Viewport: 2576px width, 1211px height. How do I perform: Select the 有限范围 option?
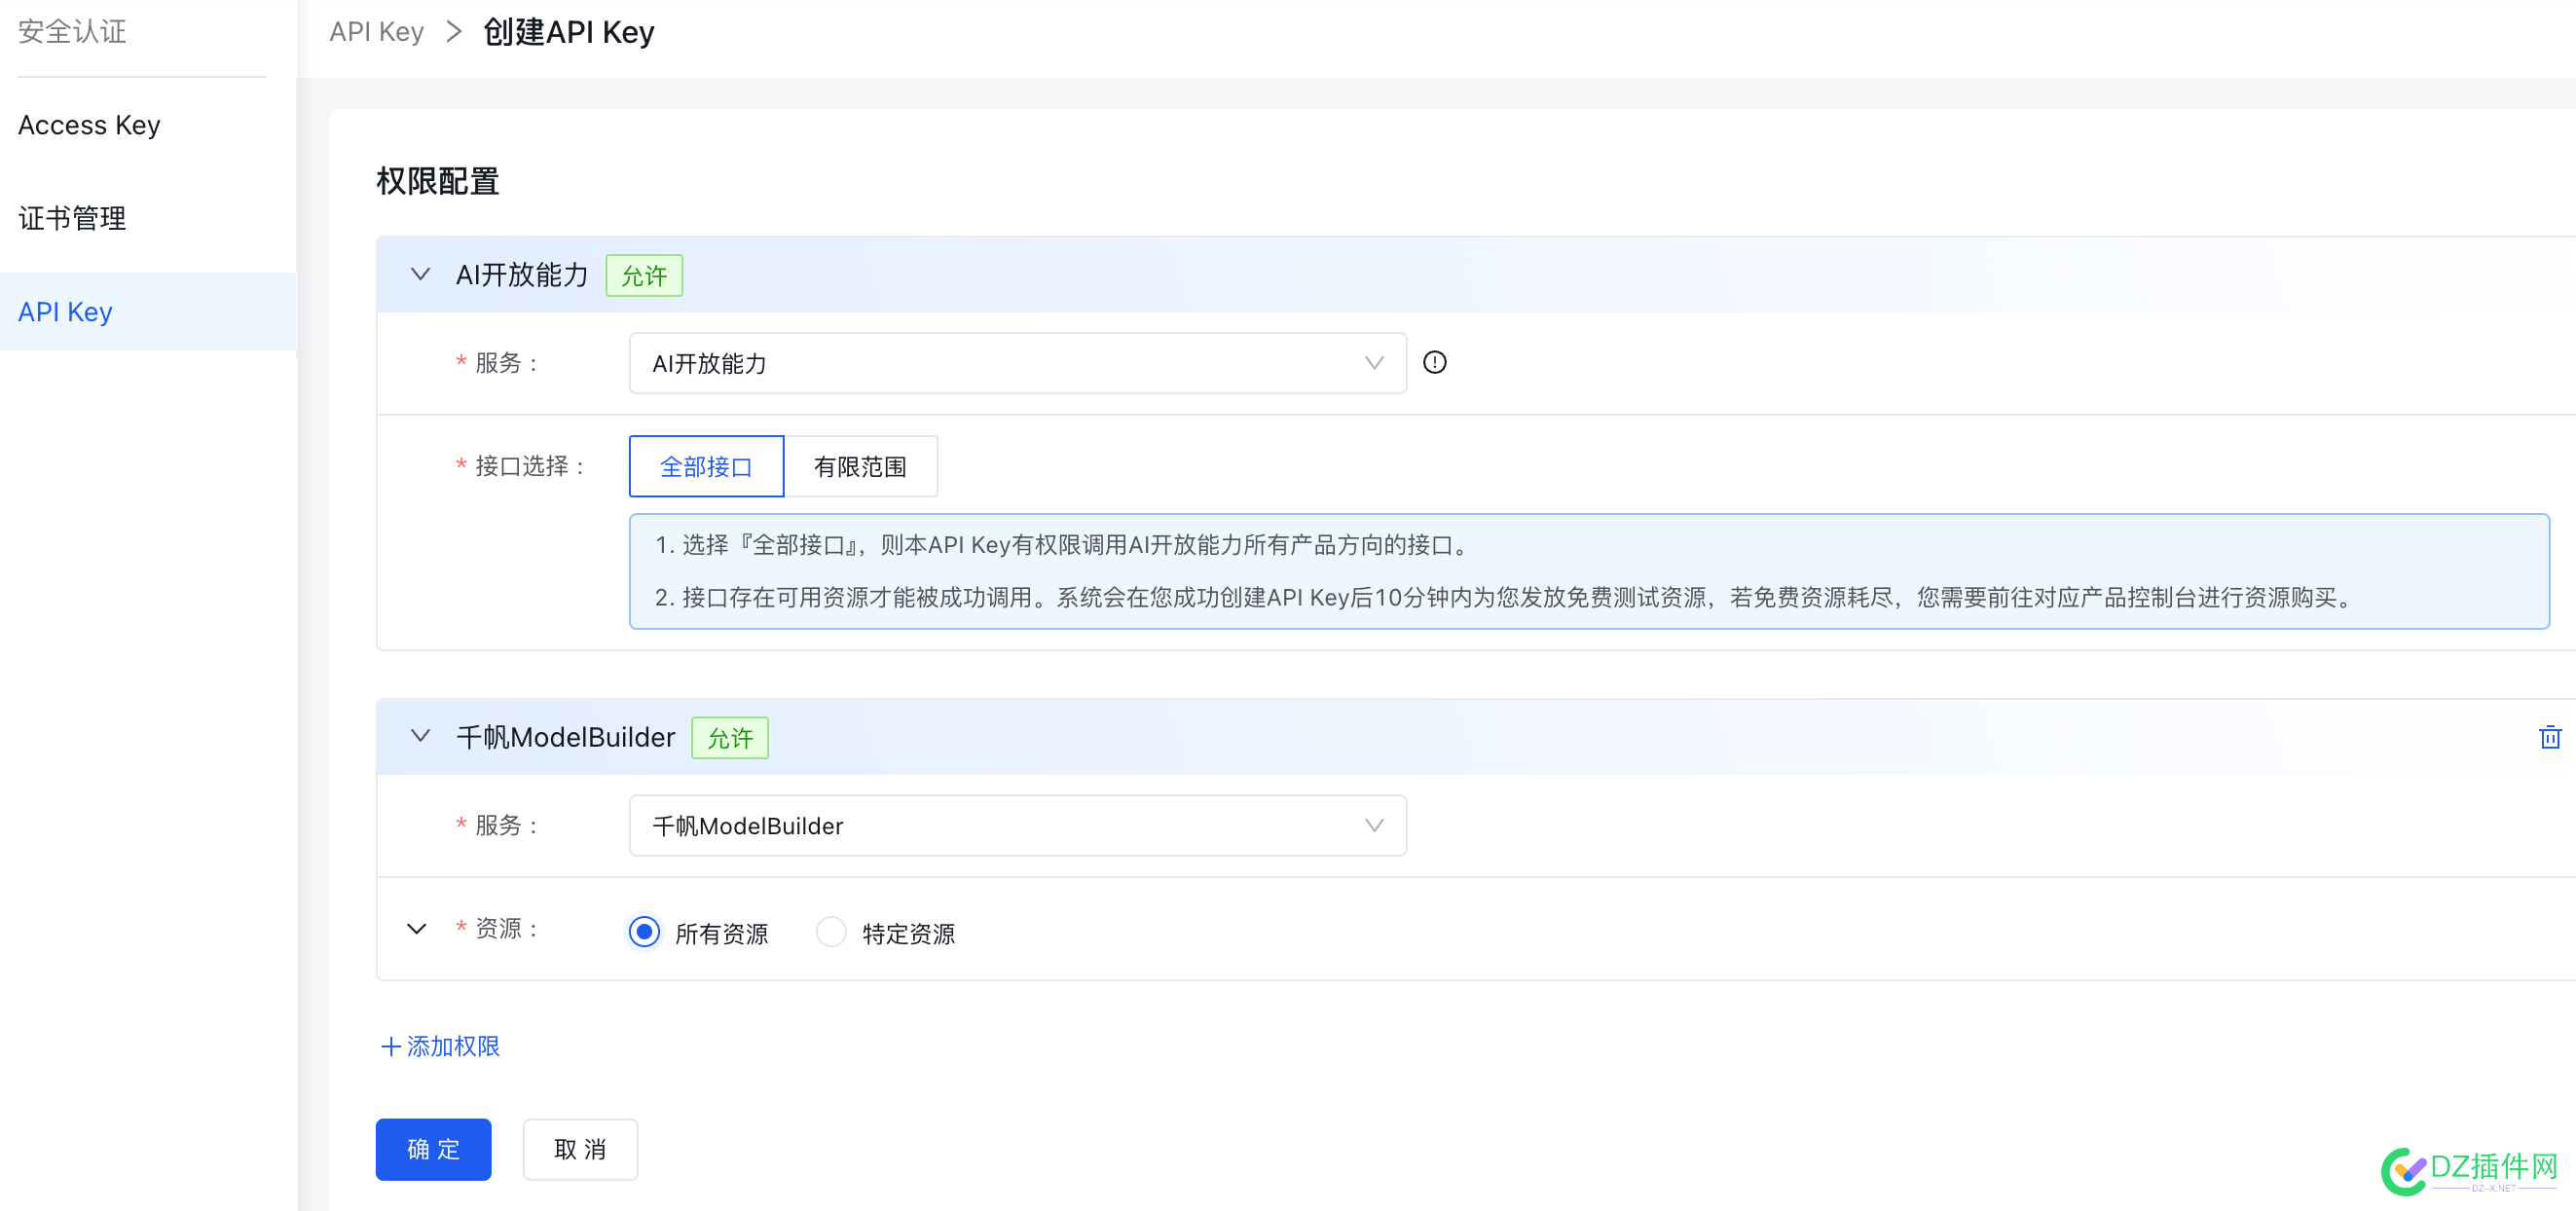coord(860,466)
